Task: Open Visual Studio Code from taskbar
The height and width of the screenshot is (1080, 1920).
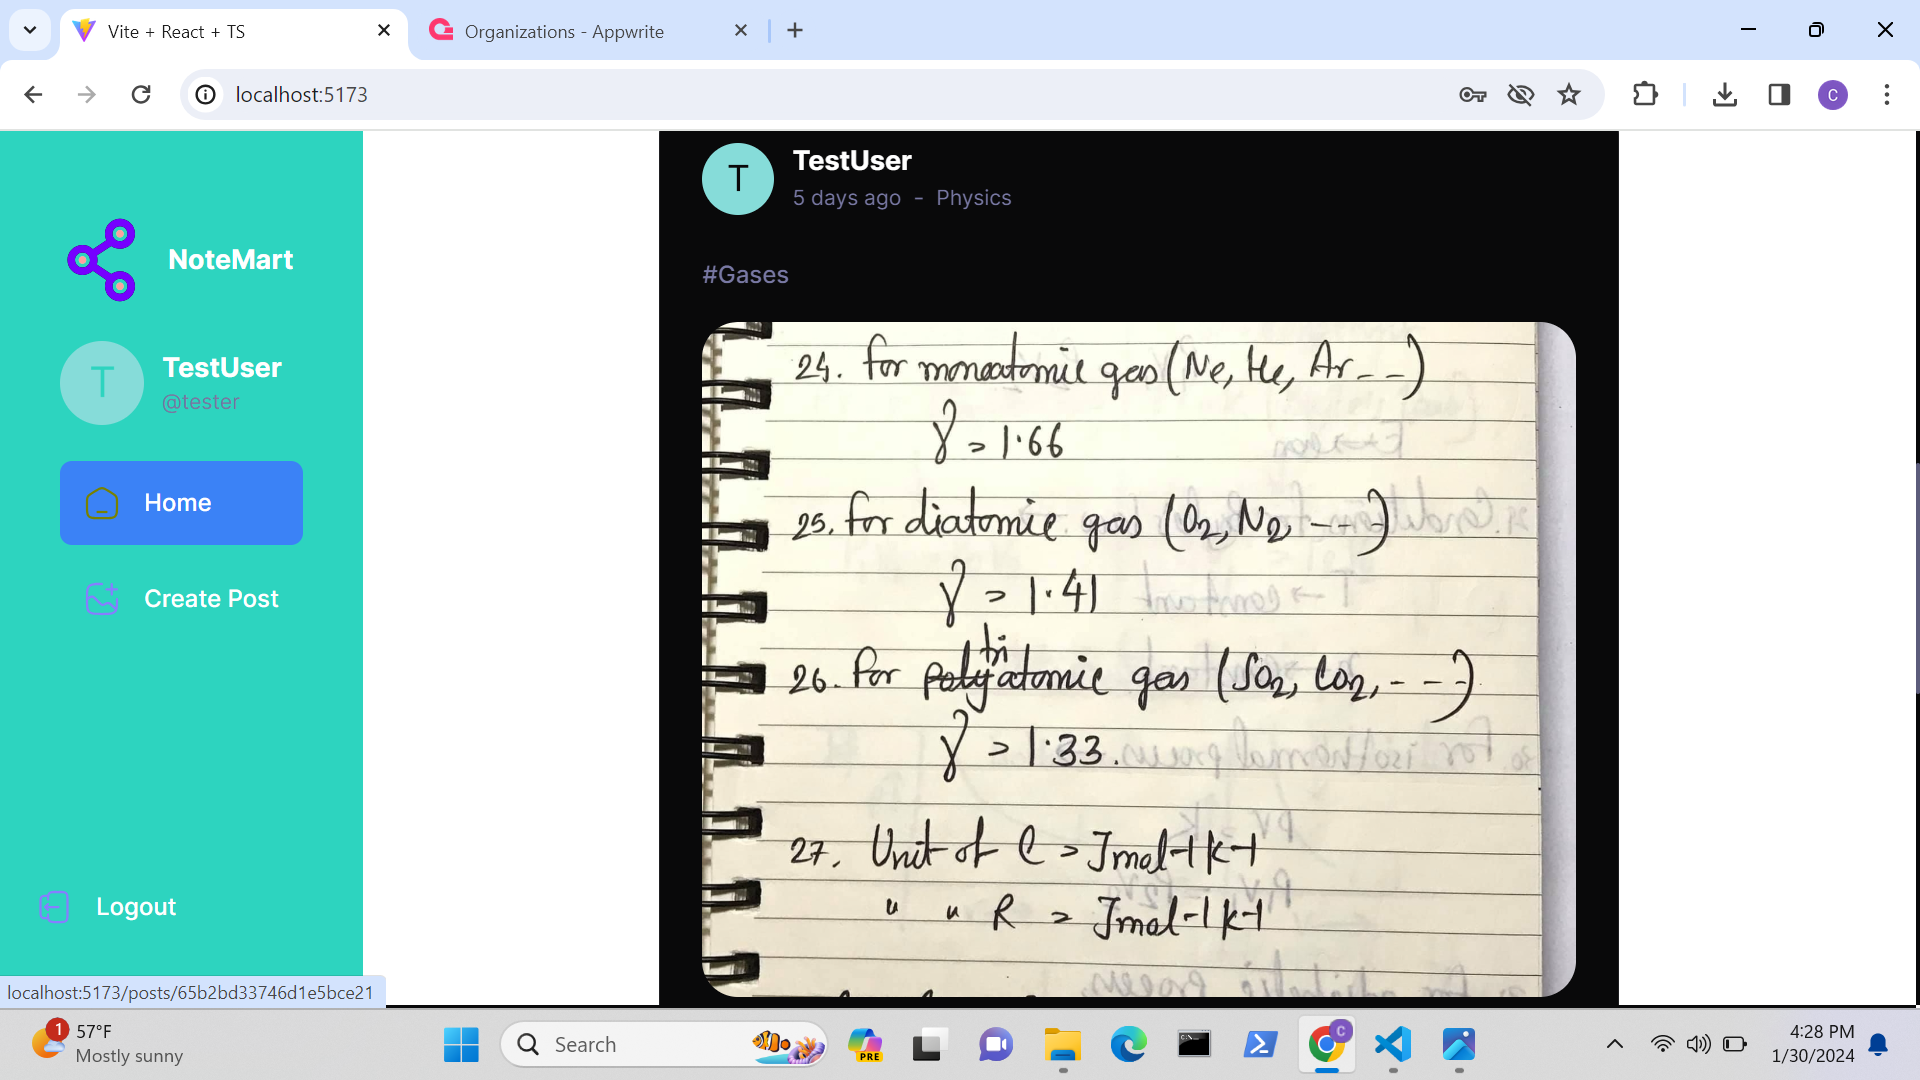Action: pyautogui.click(x=1393, y=1044)
